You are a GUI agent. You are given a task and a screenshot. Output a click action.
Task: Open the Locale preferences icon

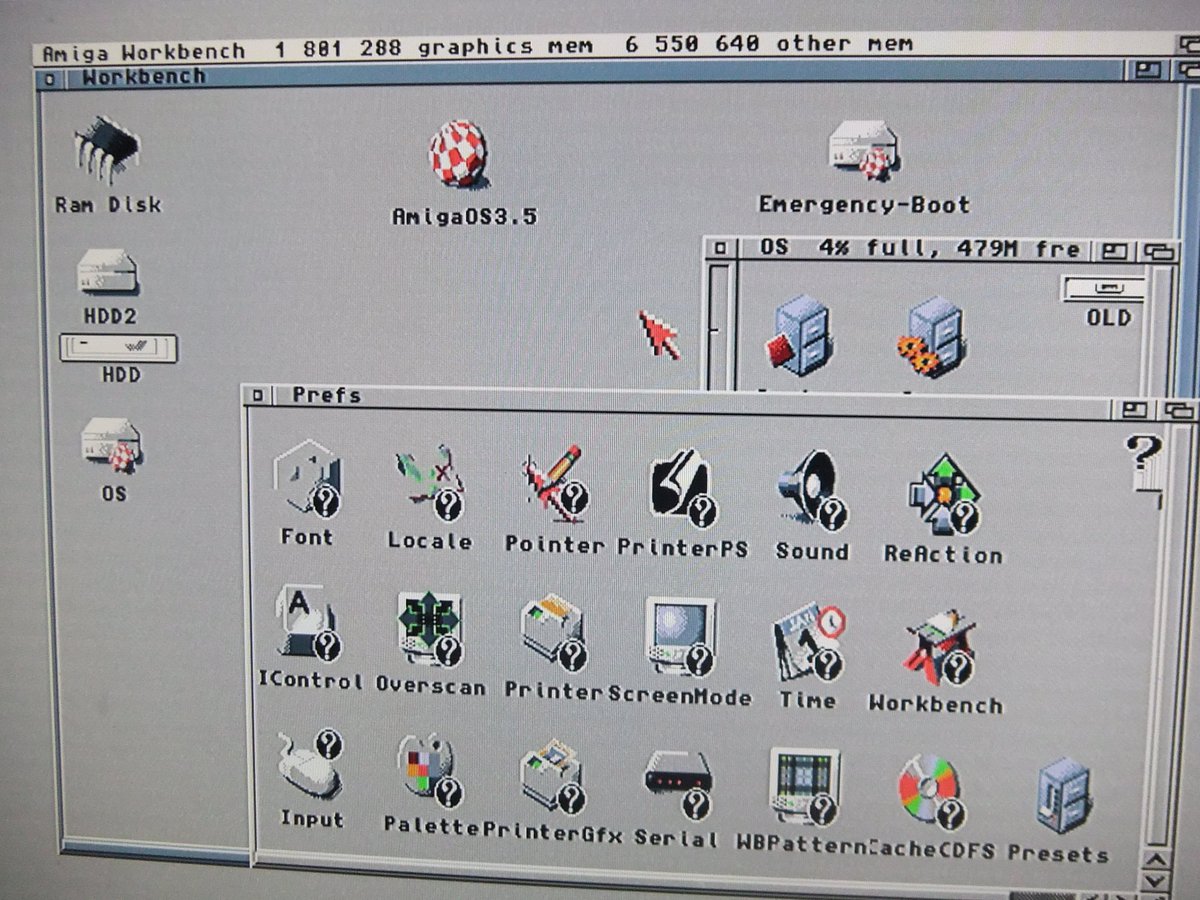429,482
